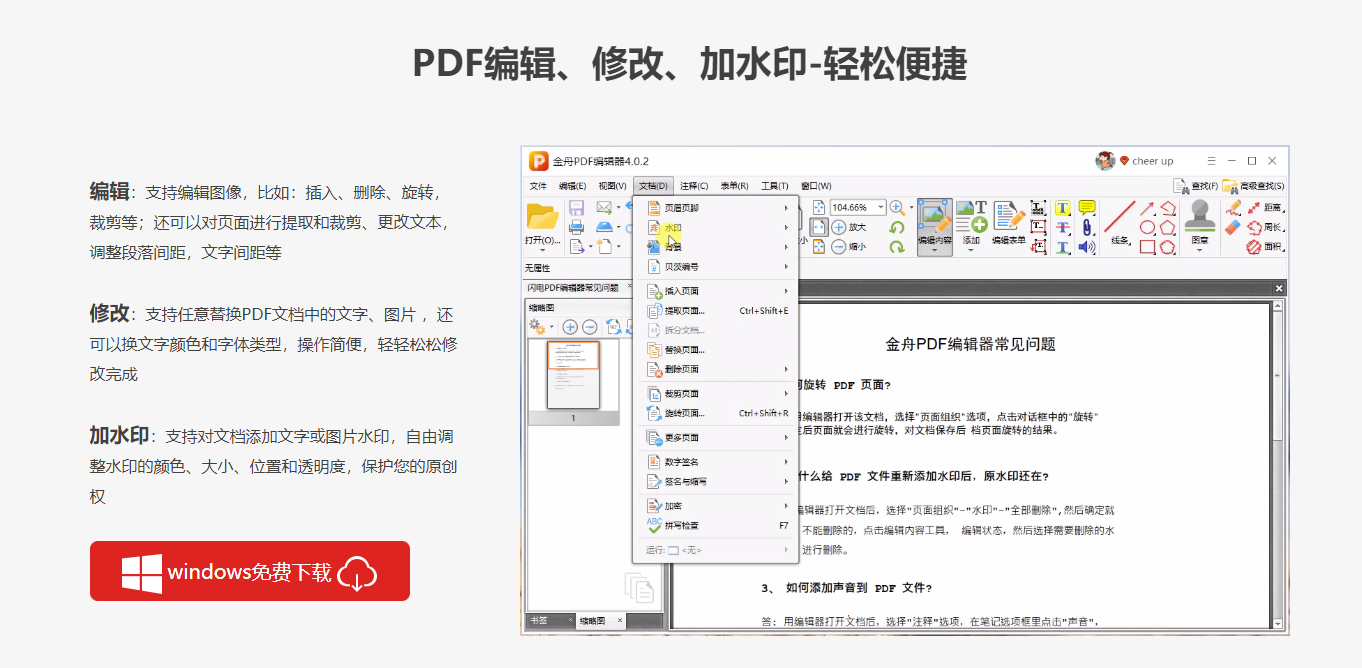Screen dimensions: 1362x668
Task: Select the underline text T icon
Action: 1062,247
